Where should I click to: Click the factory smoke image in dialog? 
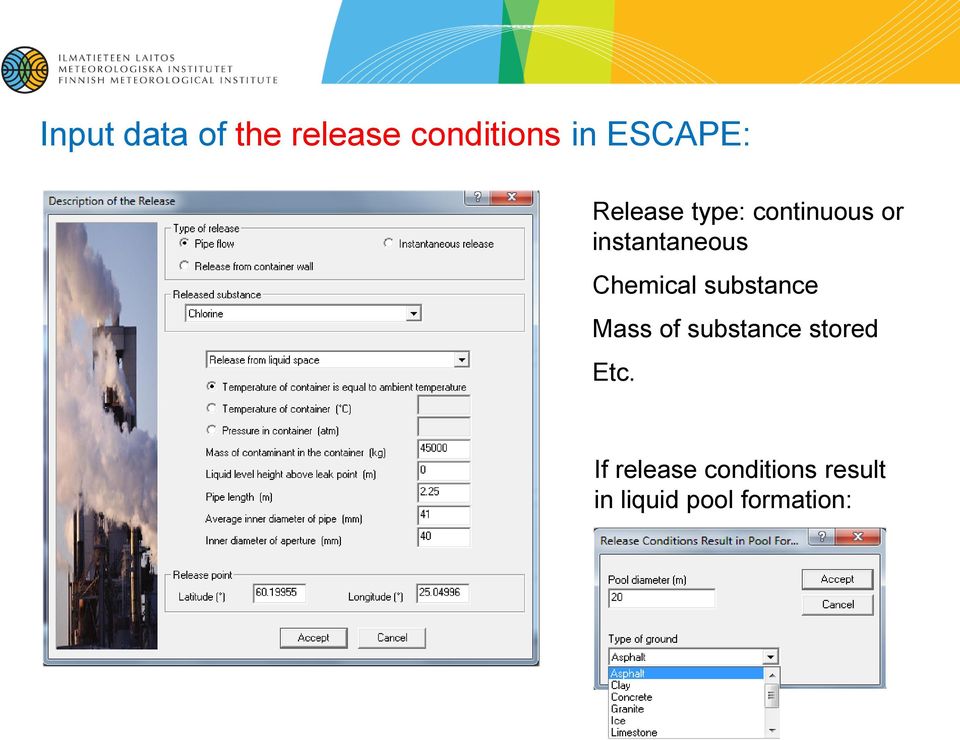[x=107, y=435]
